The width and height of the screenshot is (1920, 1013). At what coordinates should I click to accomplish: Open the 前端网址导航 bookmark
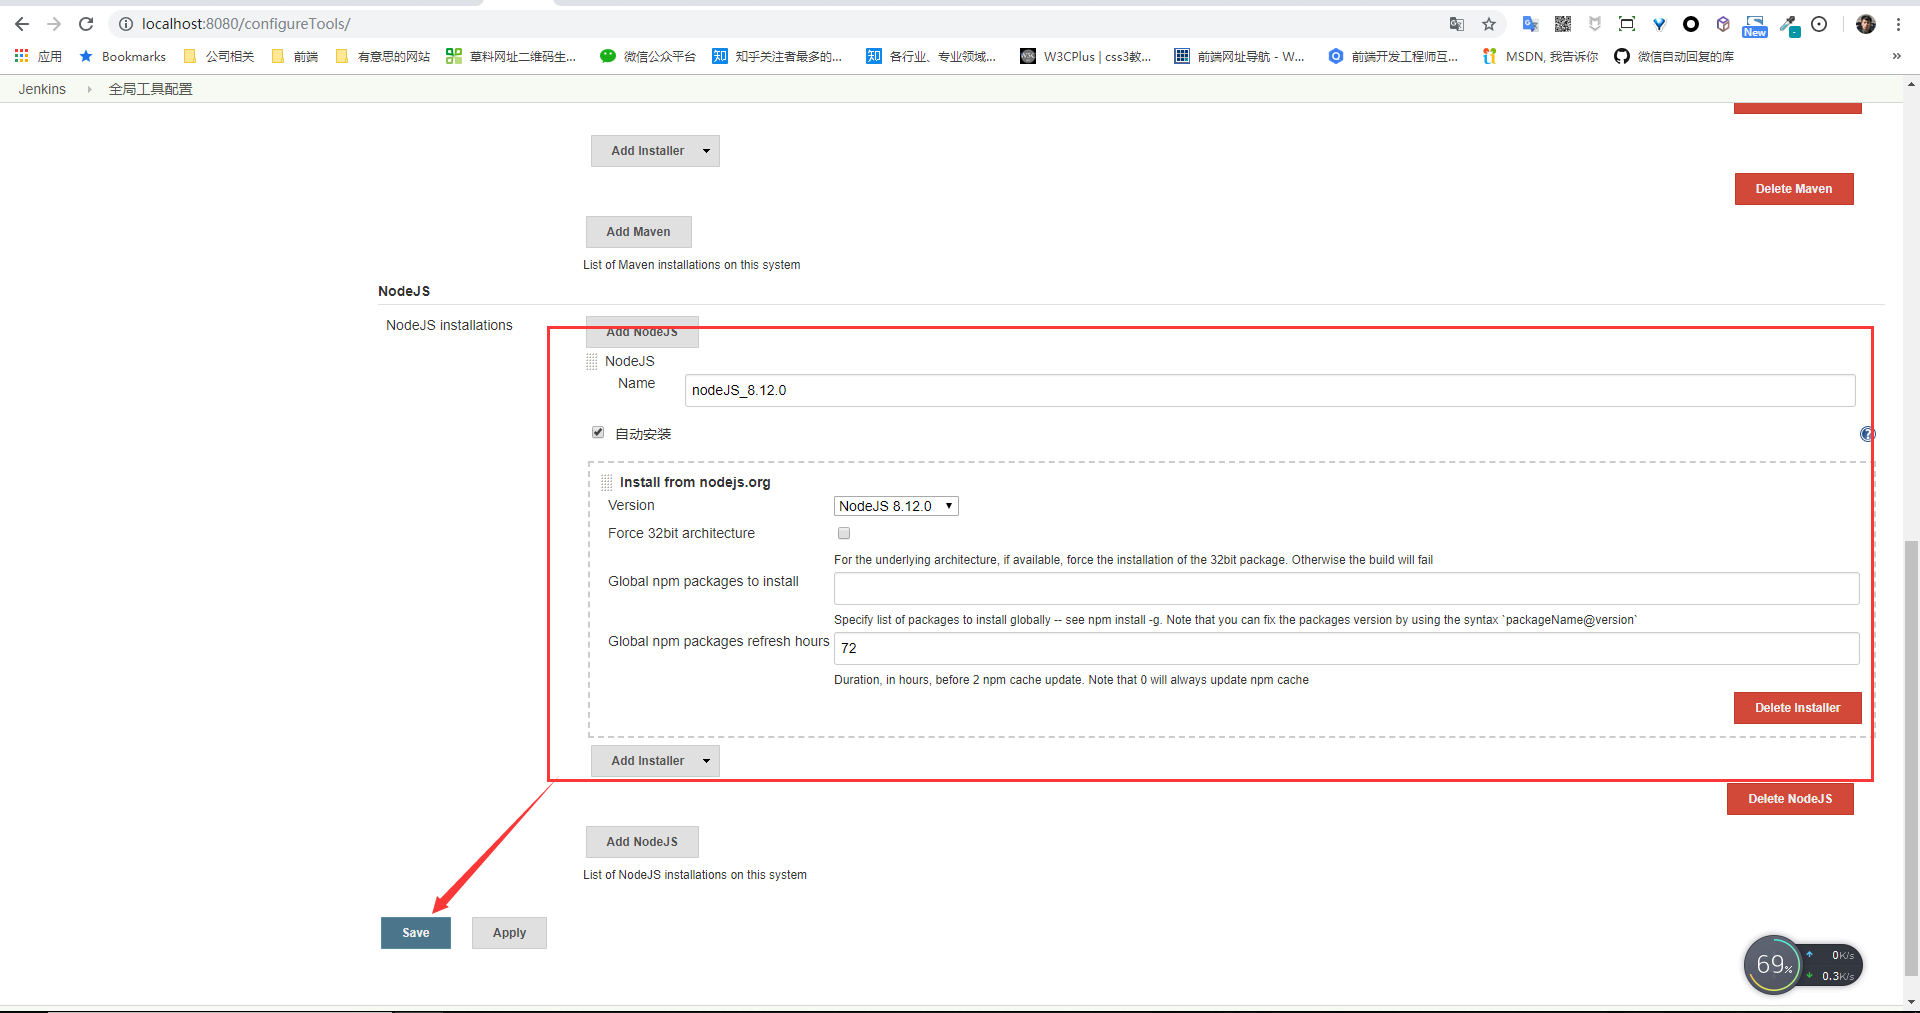[1239, 56]
